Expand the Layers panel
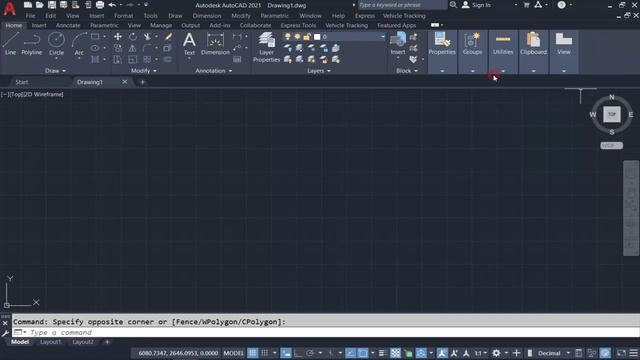 pos(319,71)
